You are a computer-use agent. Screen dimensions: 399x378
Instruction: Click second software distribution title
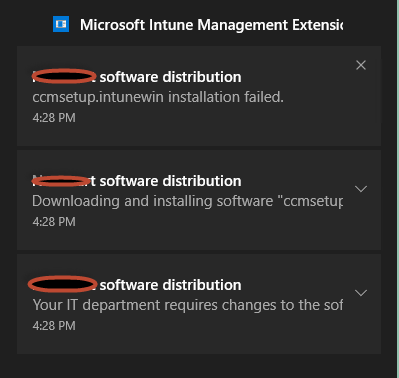tap(170, 181)
